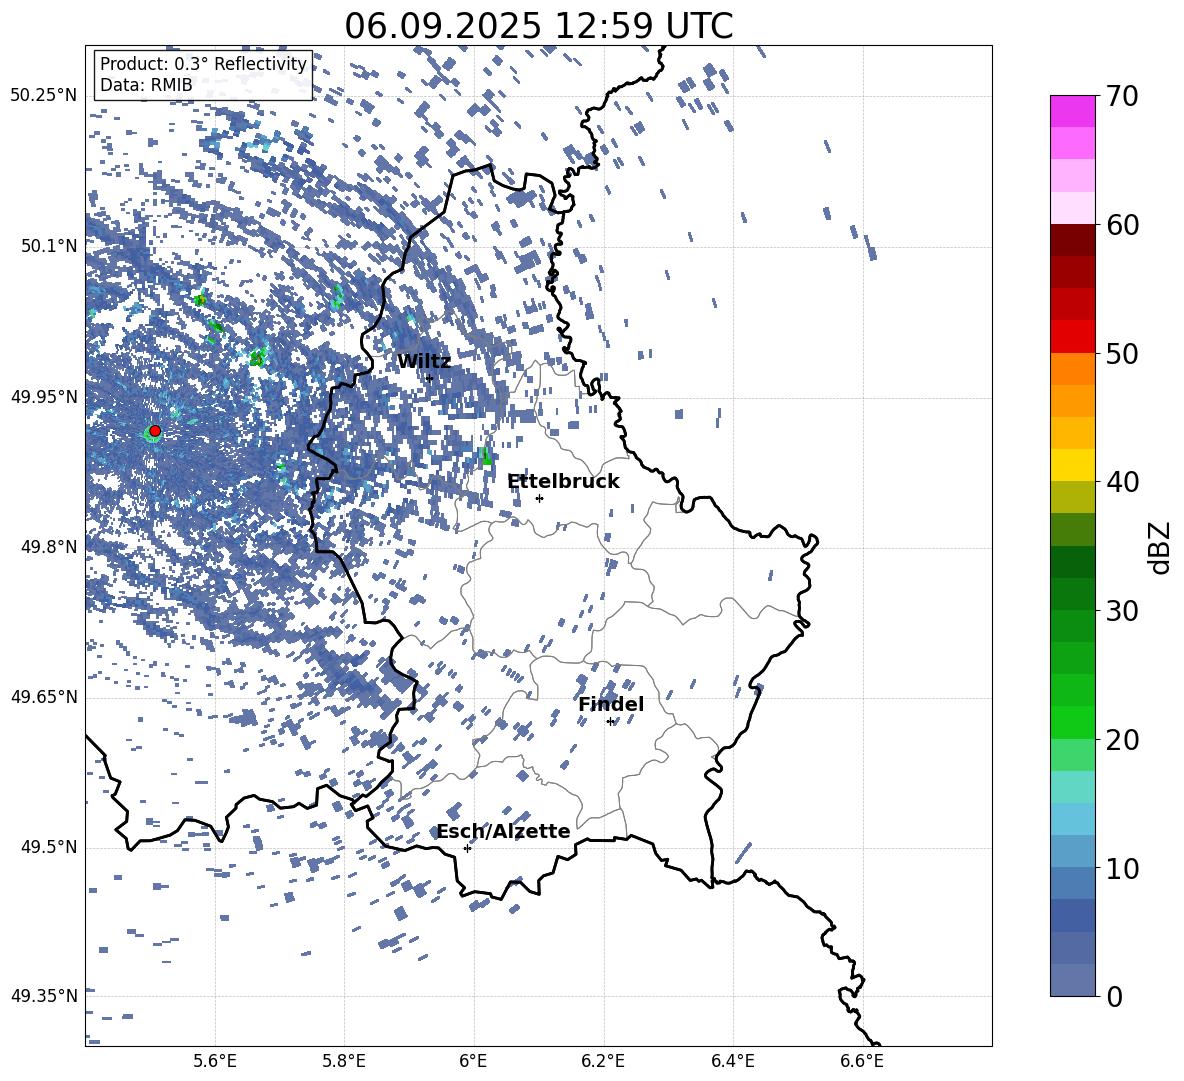Viewport: 1184px width, 1081px height.
Task: Click the longitude label 6.2°E
Action: [x=603, y=1061]
